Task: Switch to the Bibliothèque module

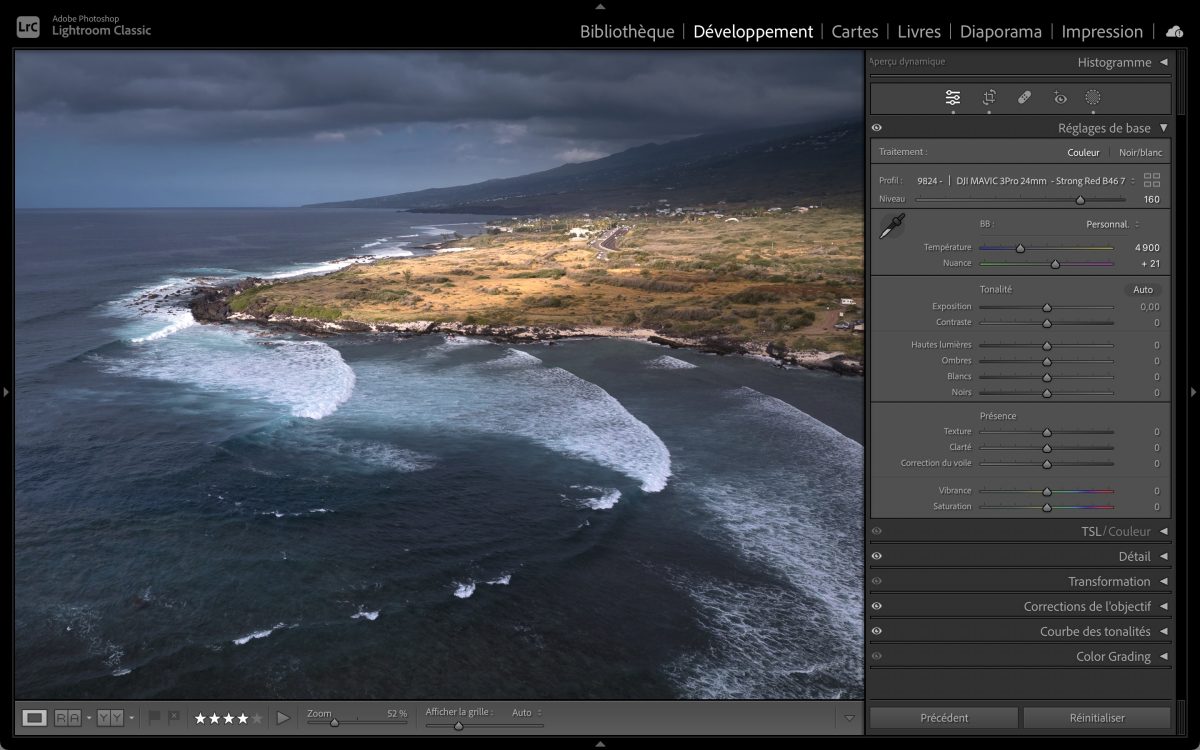Action: (x=627, y=31)
